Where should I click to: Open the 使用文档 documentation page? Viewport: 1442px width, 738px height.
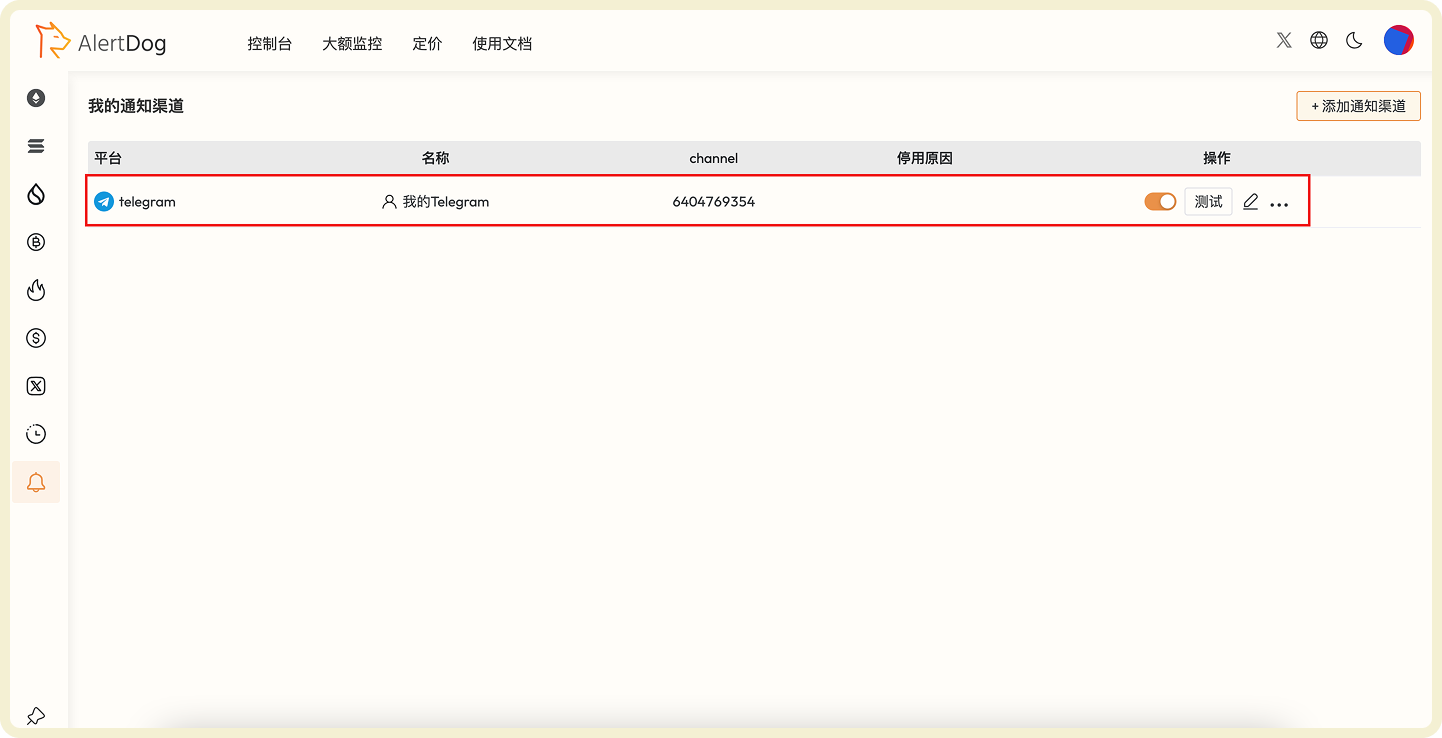tap(502, 43)
